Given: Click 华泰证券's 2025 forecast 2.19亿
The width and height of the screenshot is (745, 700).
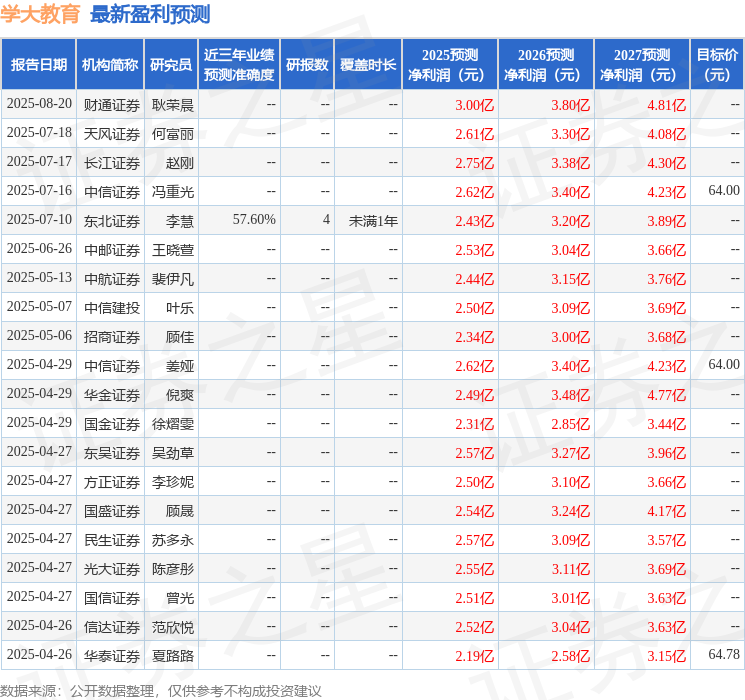Looking at the screenshot, I should pos(475,656).
